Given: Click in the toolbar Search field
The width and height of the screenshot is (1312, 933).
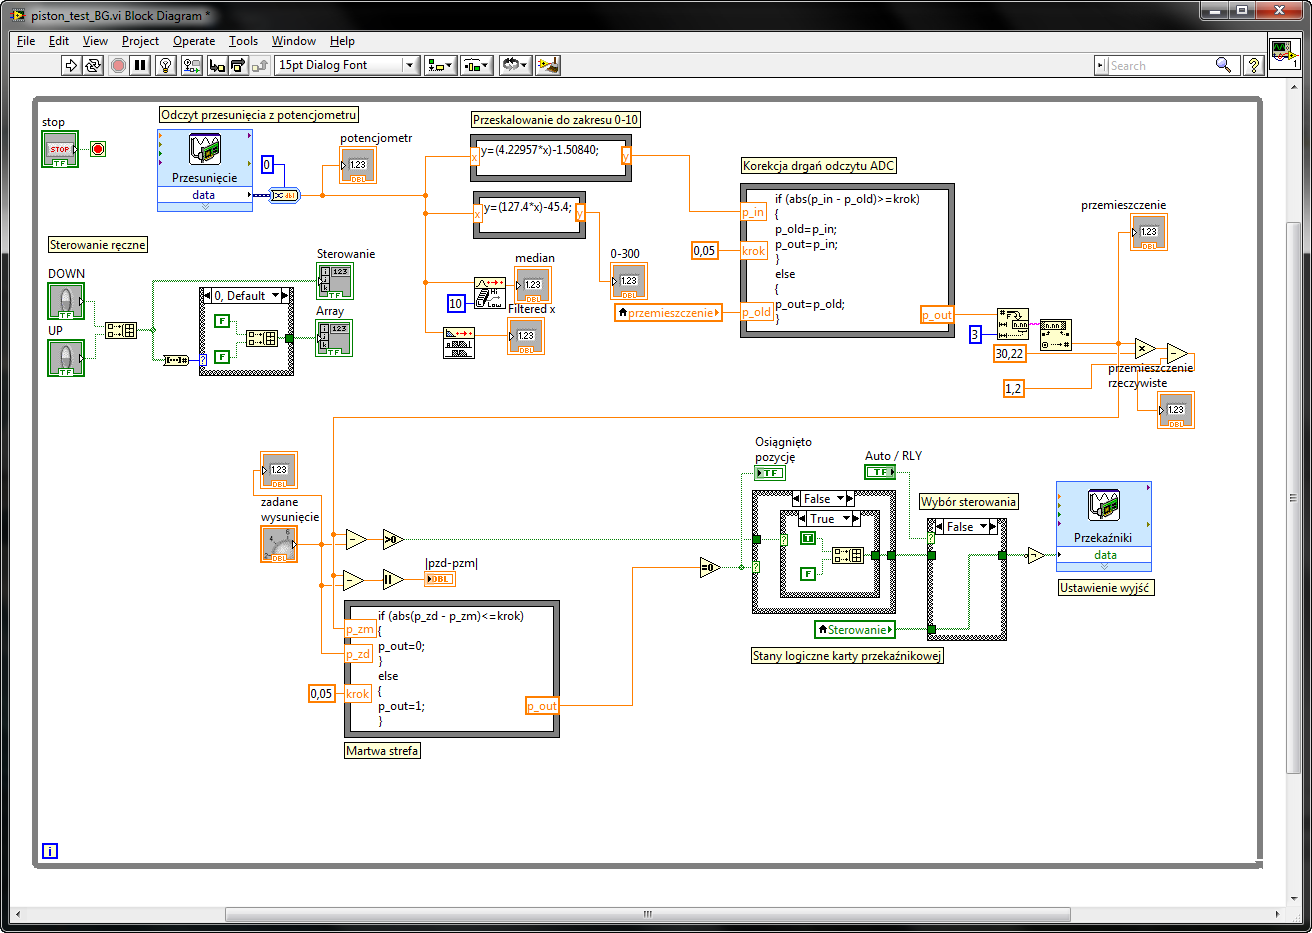Looking at the screenshot, I should point(1160,65).
